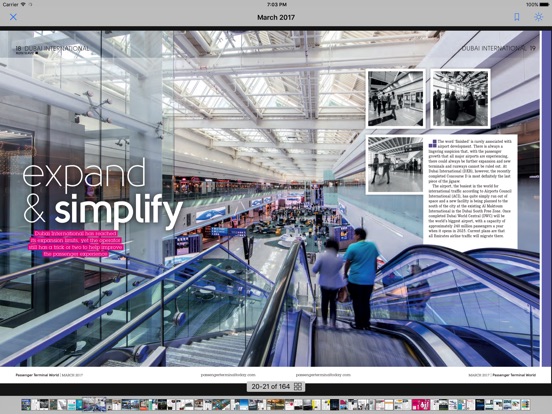This screenshot has width=552, height=414.
Task: Tap the pink highlighted subtitle text
Action: point(76,244)
